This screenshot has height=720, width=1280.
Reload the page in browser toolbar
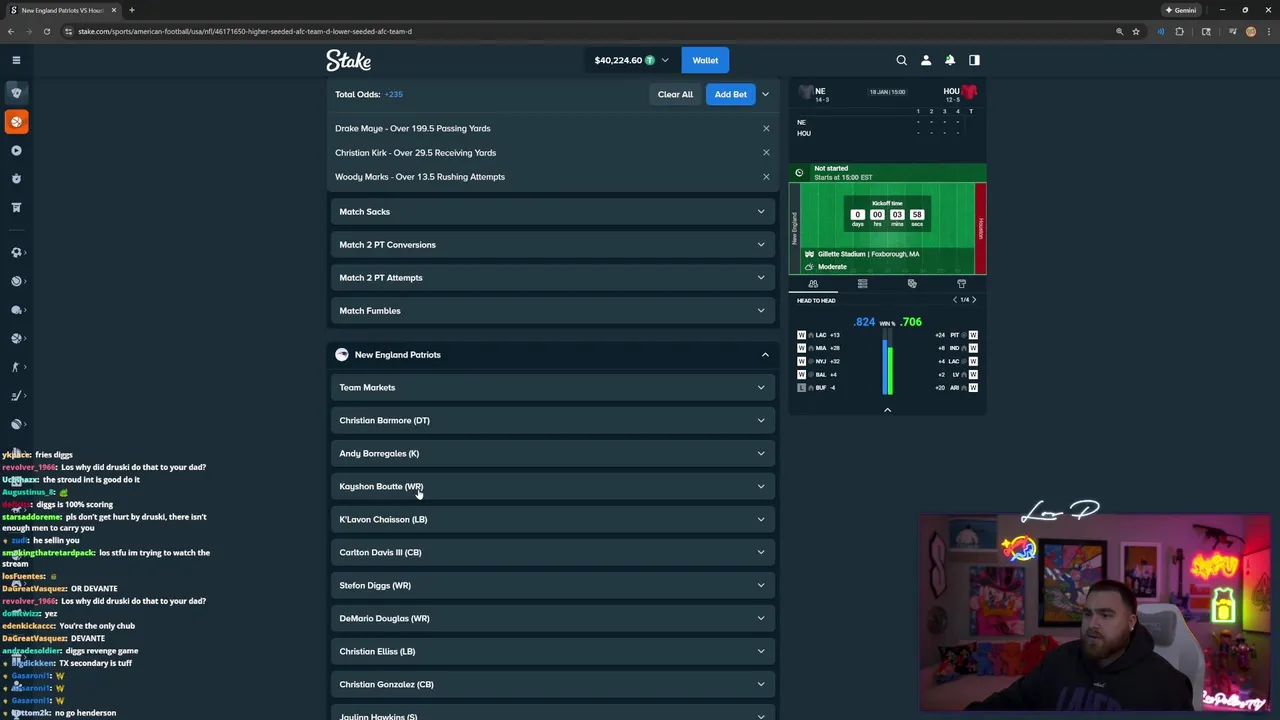point(47,31)
